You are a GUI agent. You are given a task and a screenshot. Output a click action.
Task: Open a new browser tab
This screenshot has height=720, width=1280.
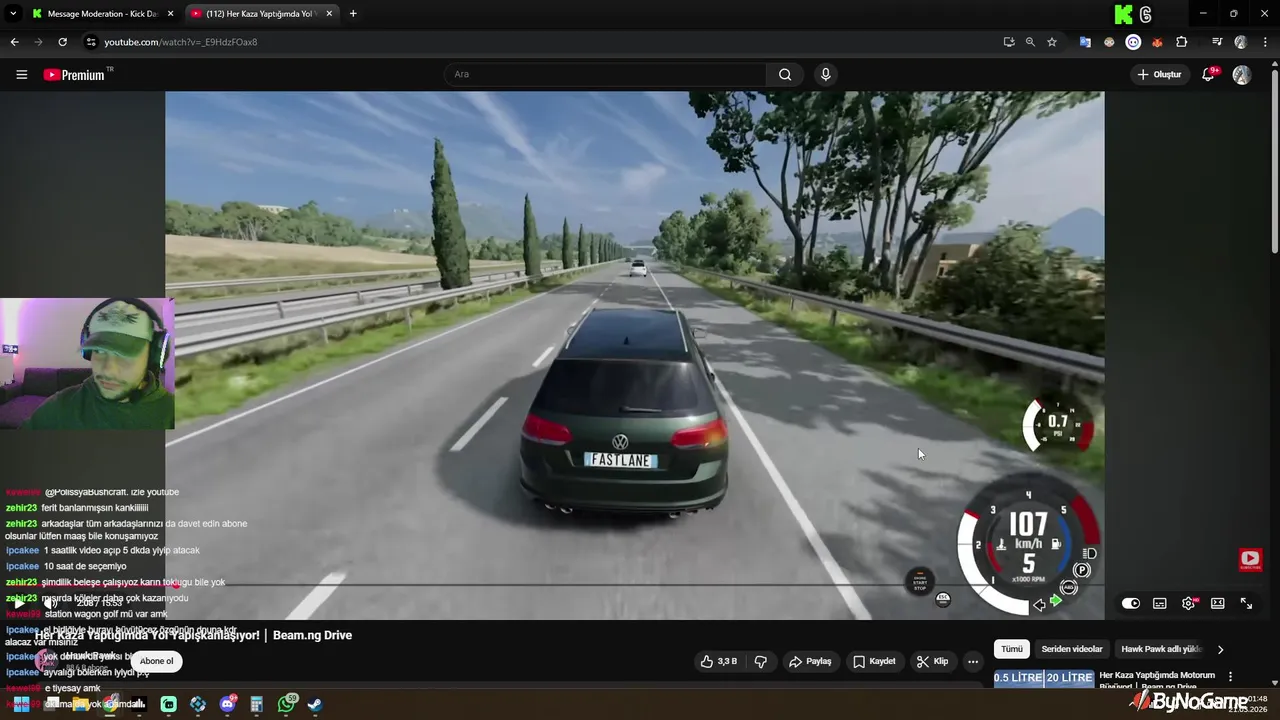point(353,14)
